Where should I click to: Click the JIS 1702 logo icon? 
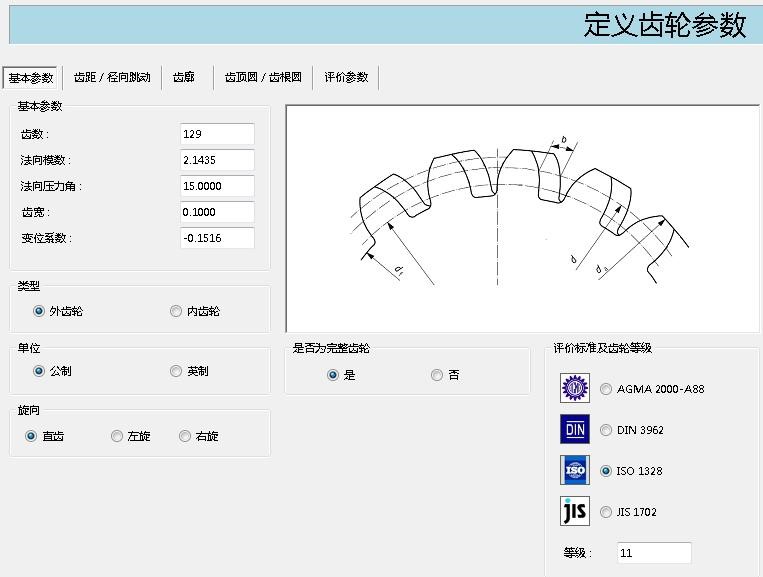click(x=575, y=512)
